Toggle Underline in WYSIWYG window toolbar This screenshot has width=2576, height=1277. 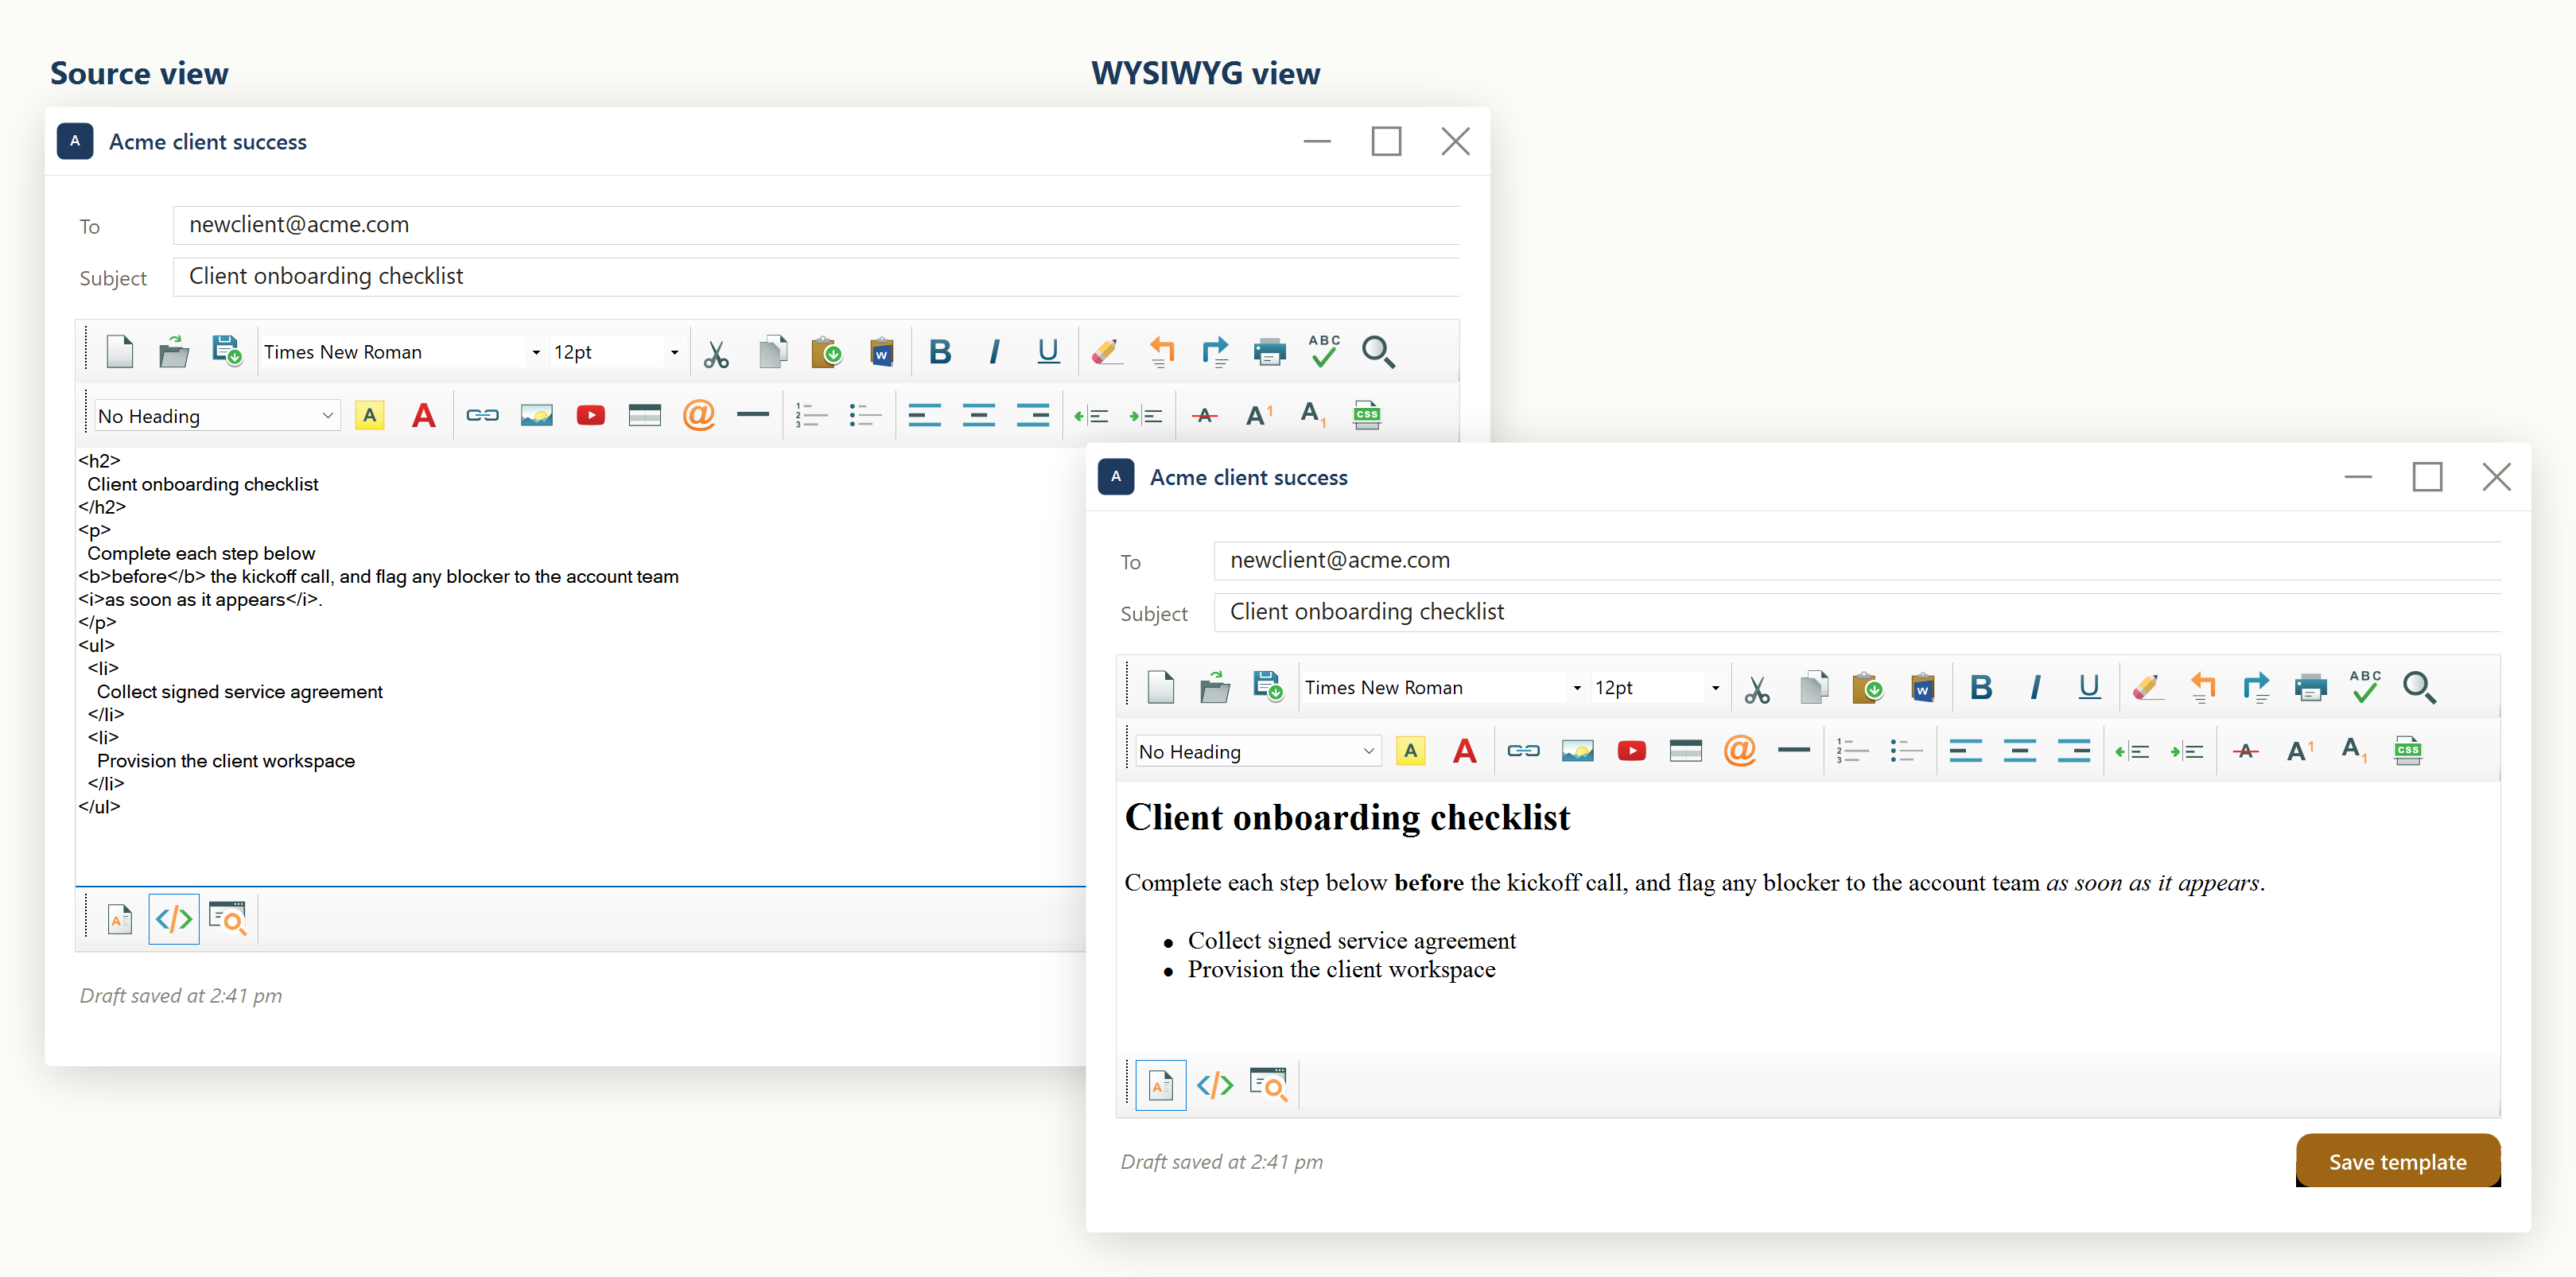pos(2089,688)
